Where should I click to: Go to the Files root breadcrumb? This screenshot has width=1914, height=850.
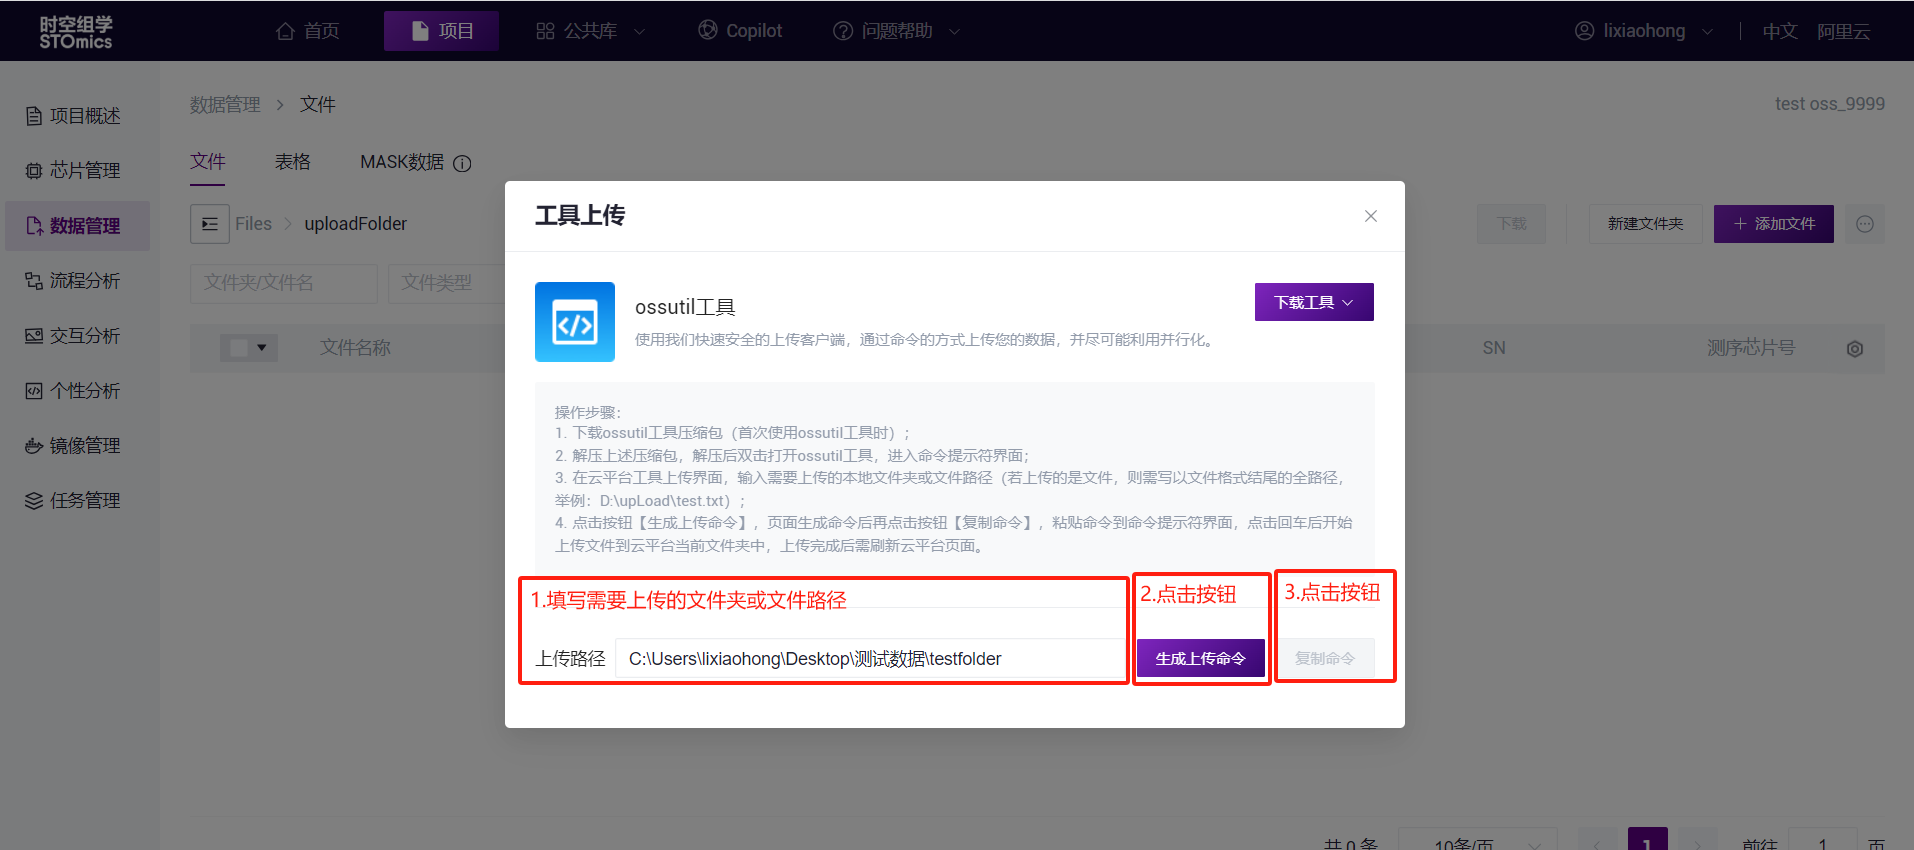[x=253, y=224]
